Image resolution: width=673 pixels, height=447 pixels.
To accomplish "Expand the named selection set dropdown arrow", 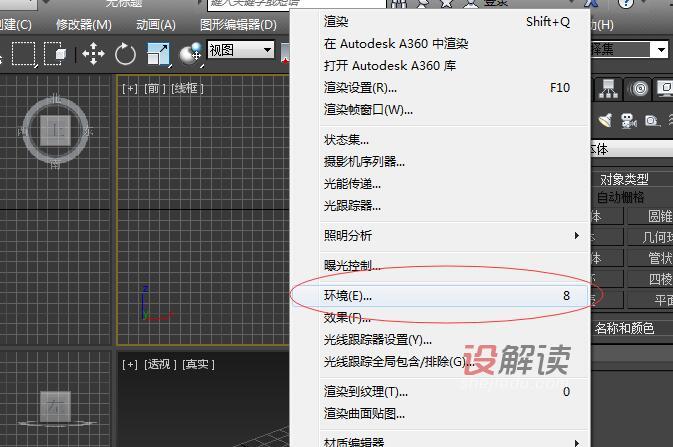I will click(x=661, y=50).
